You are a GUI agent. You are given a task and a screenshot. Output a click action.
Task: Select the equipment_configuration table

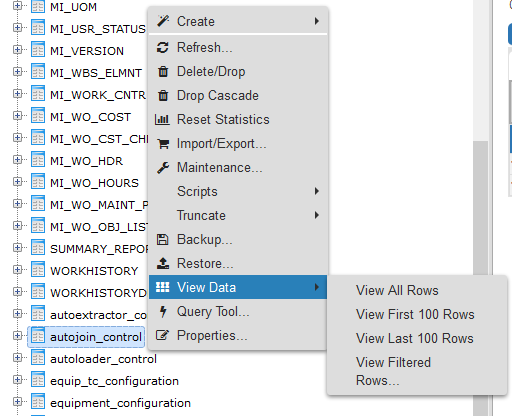[120, 403]
